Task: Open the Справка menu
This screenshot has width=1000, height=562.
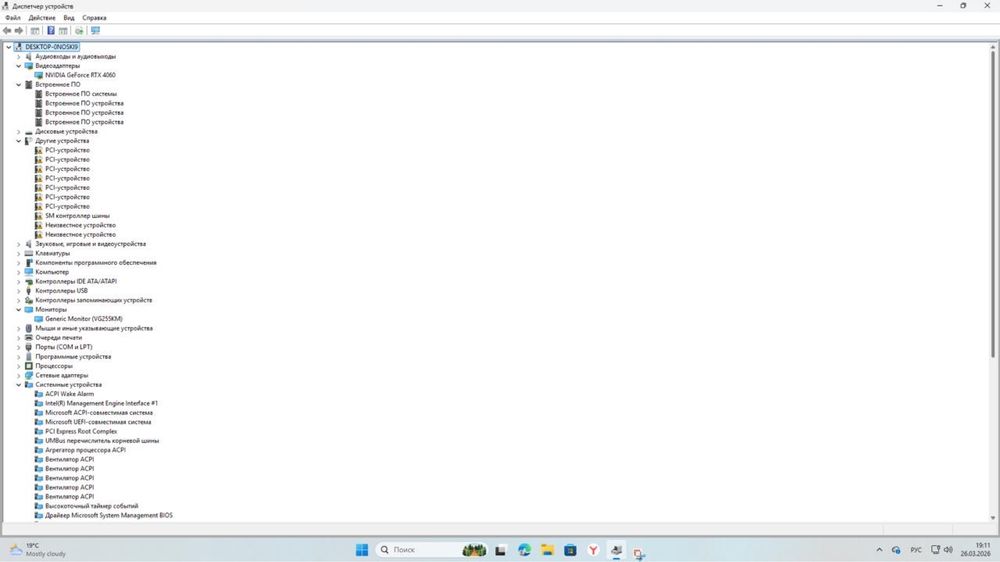Action: click(x=94, y=18)
